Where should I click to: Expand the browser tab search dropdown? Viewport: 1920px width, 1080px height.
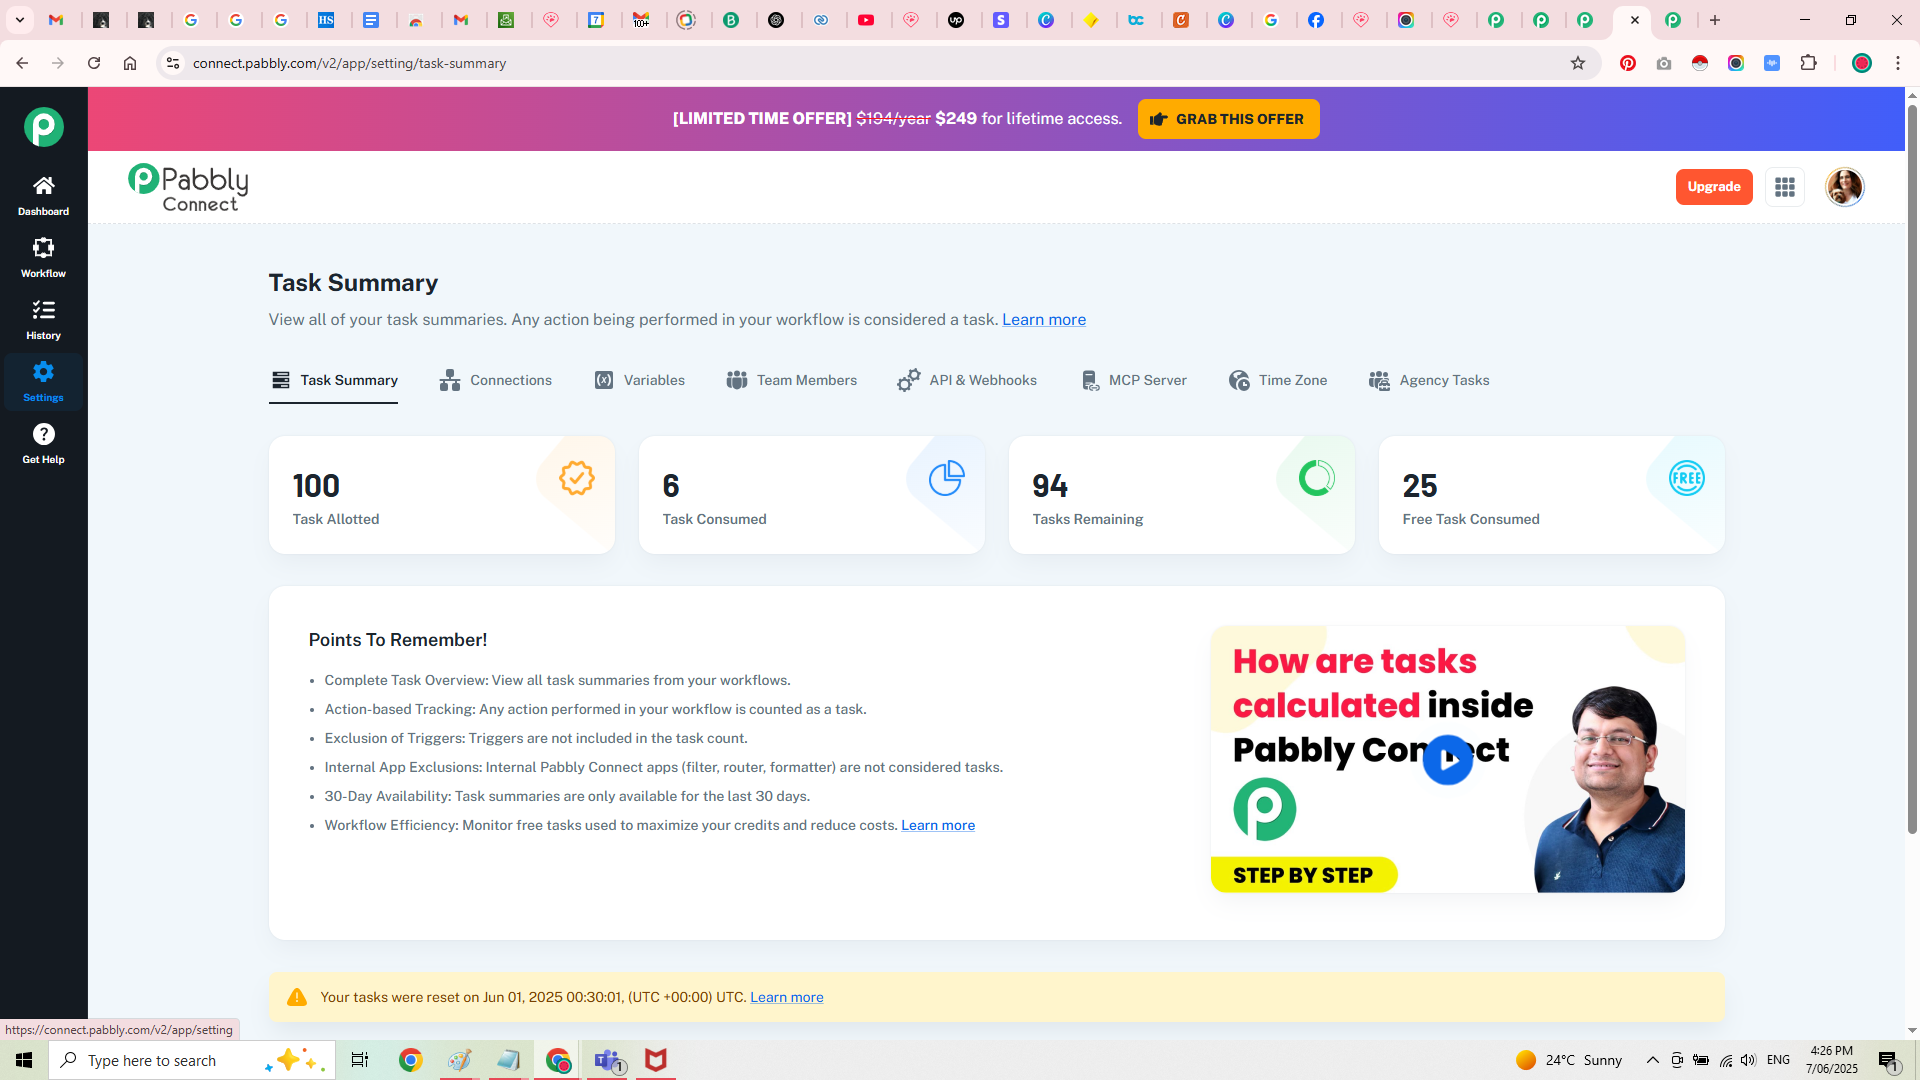pyautogui.click(x=20, y=20)
